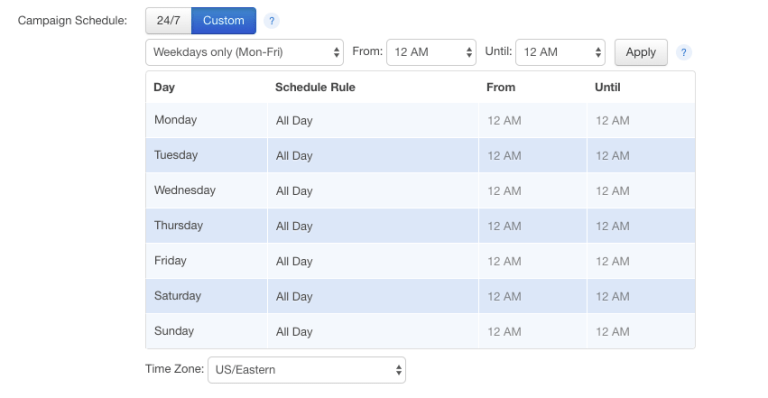Viewport: 768px width, 398px height.
Task: Click the Saturday row day cell
Action: pos(206,296)
